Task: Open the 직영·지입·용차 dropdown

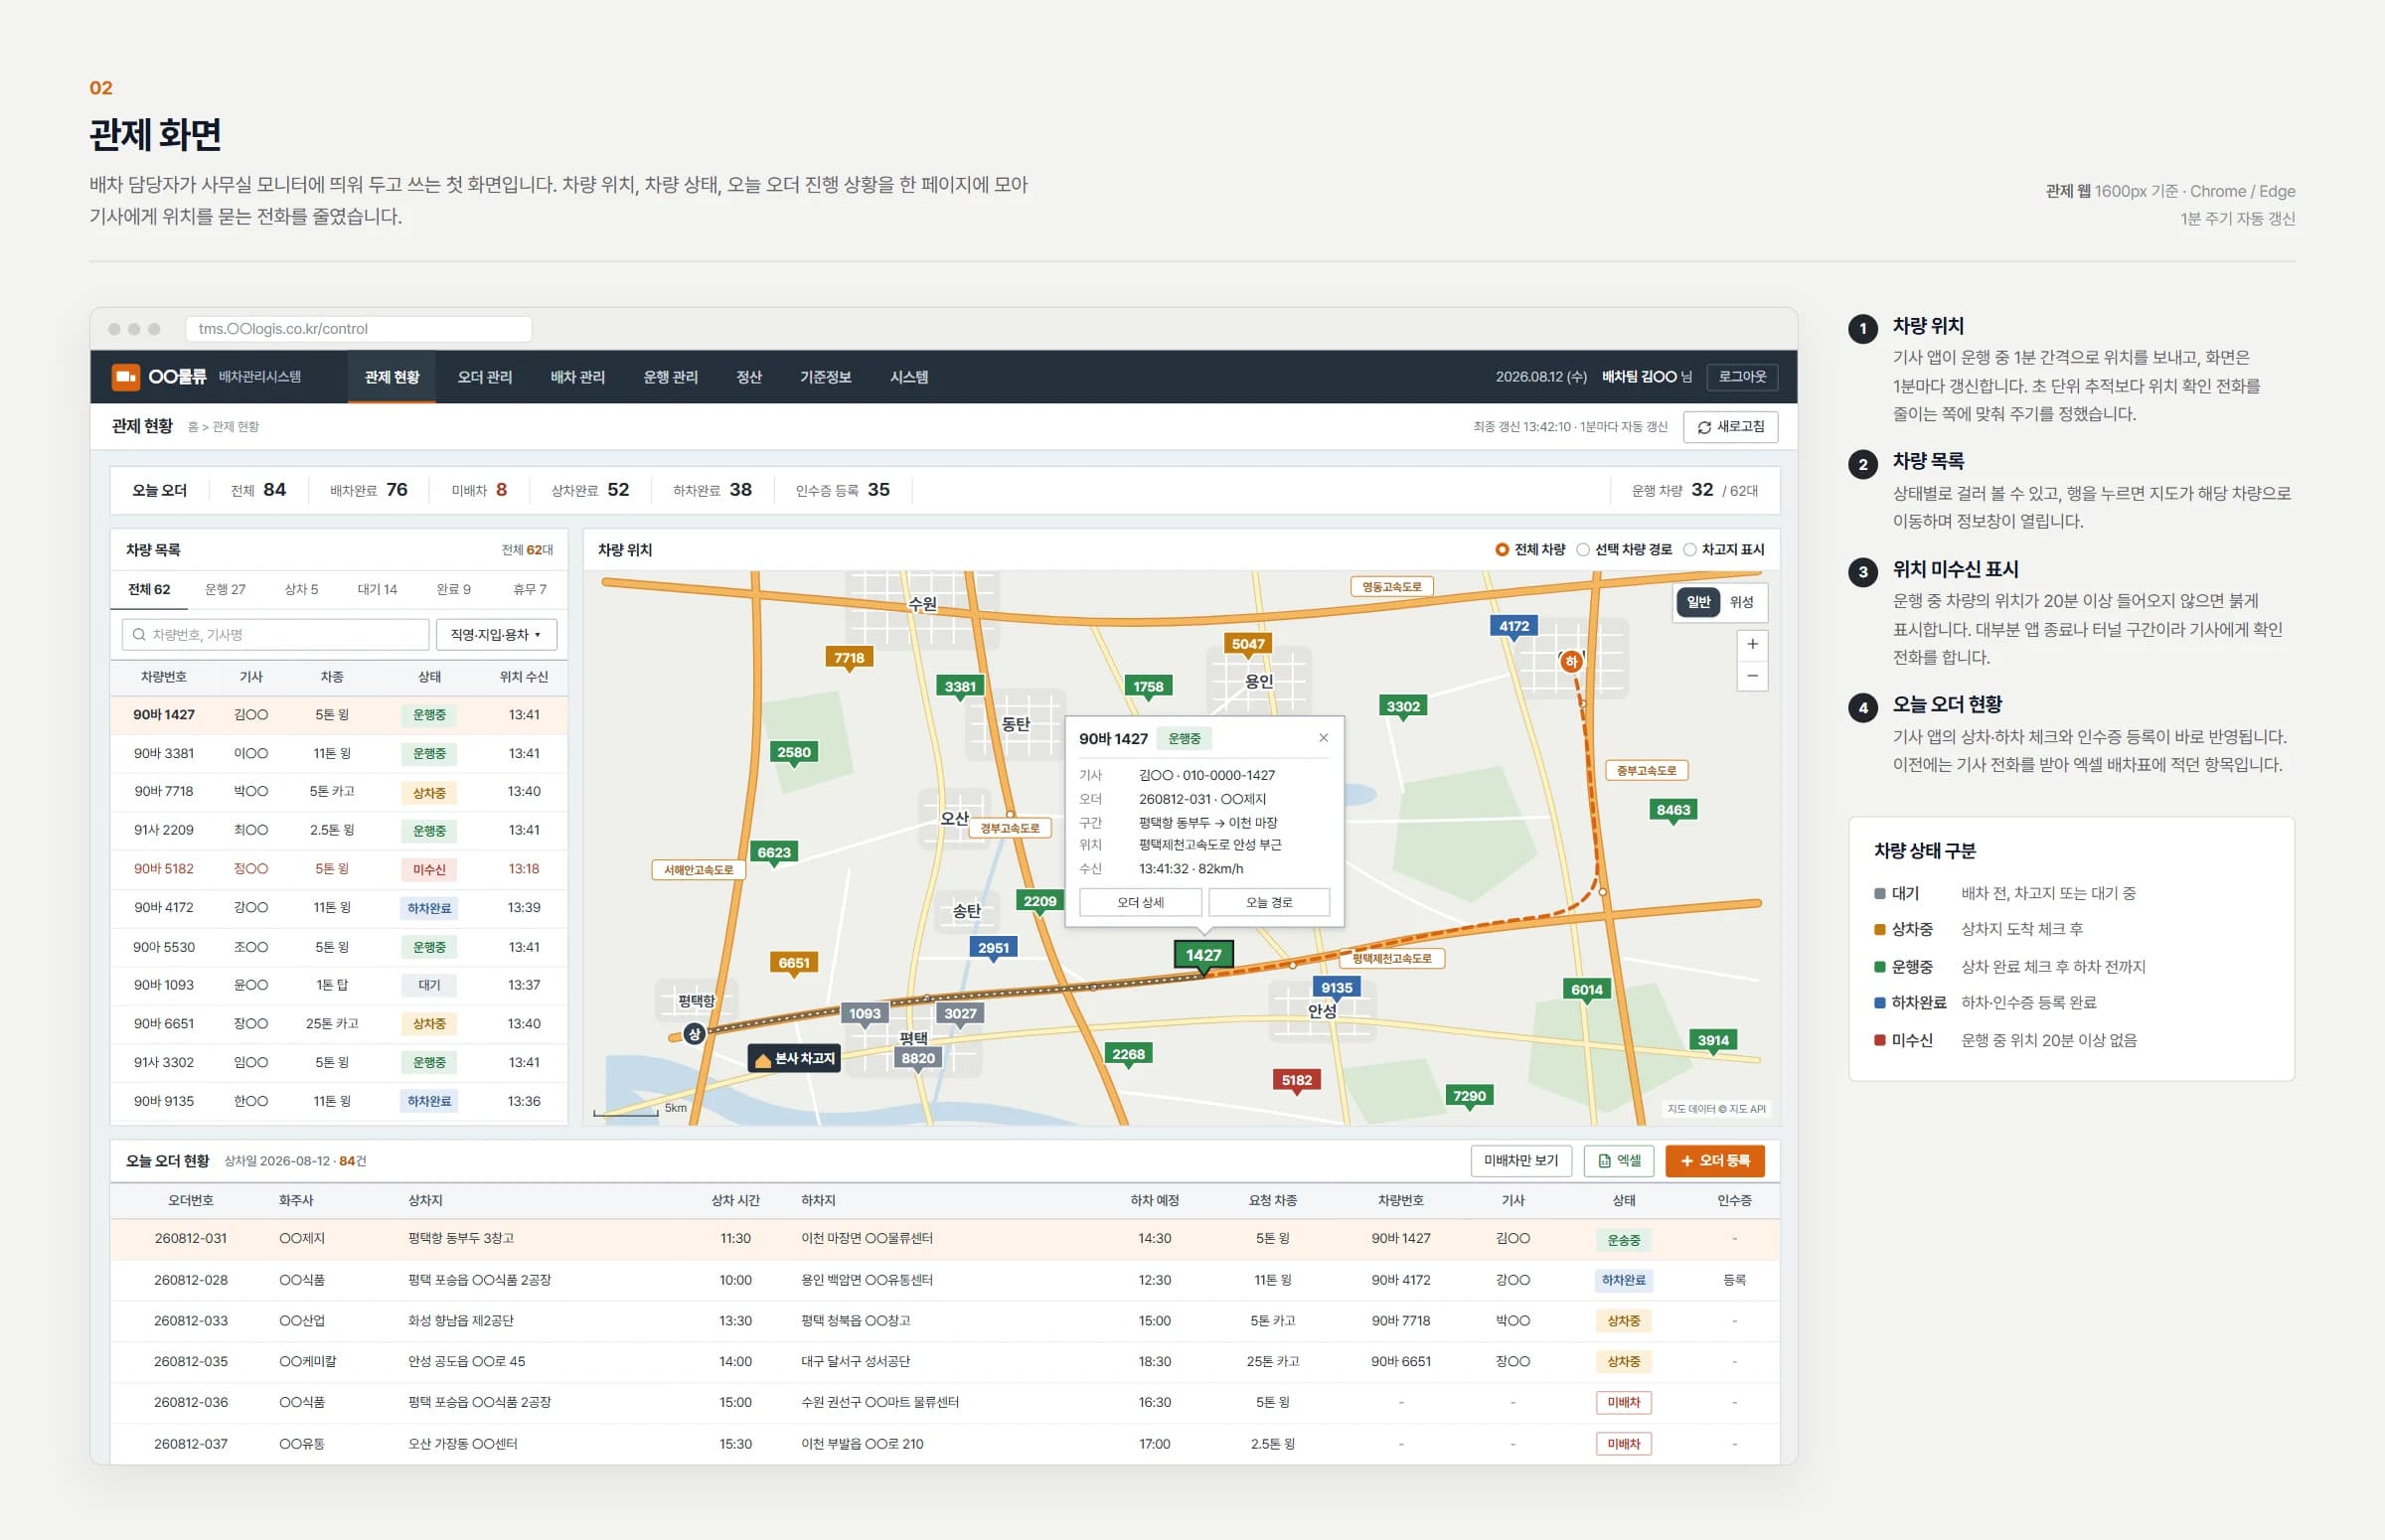Action: [496, 635]
